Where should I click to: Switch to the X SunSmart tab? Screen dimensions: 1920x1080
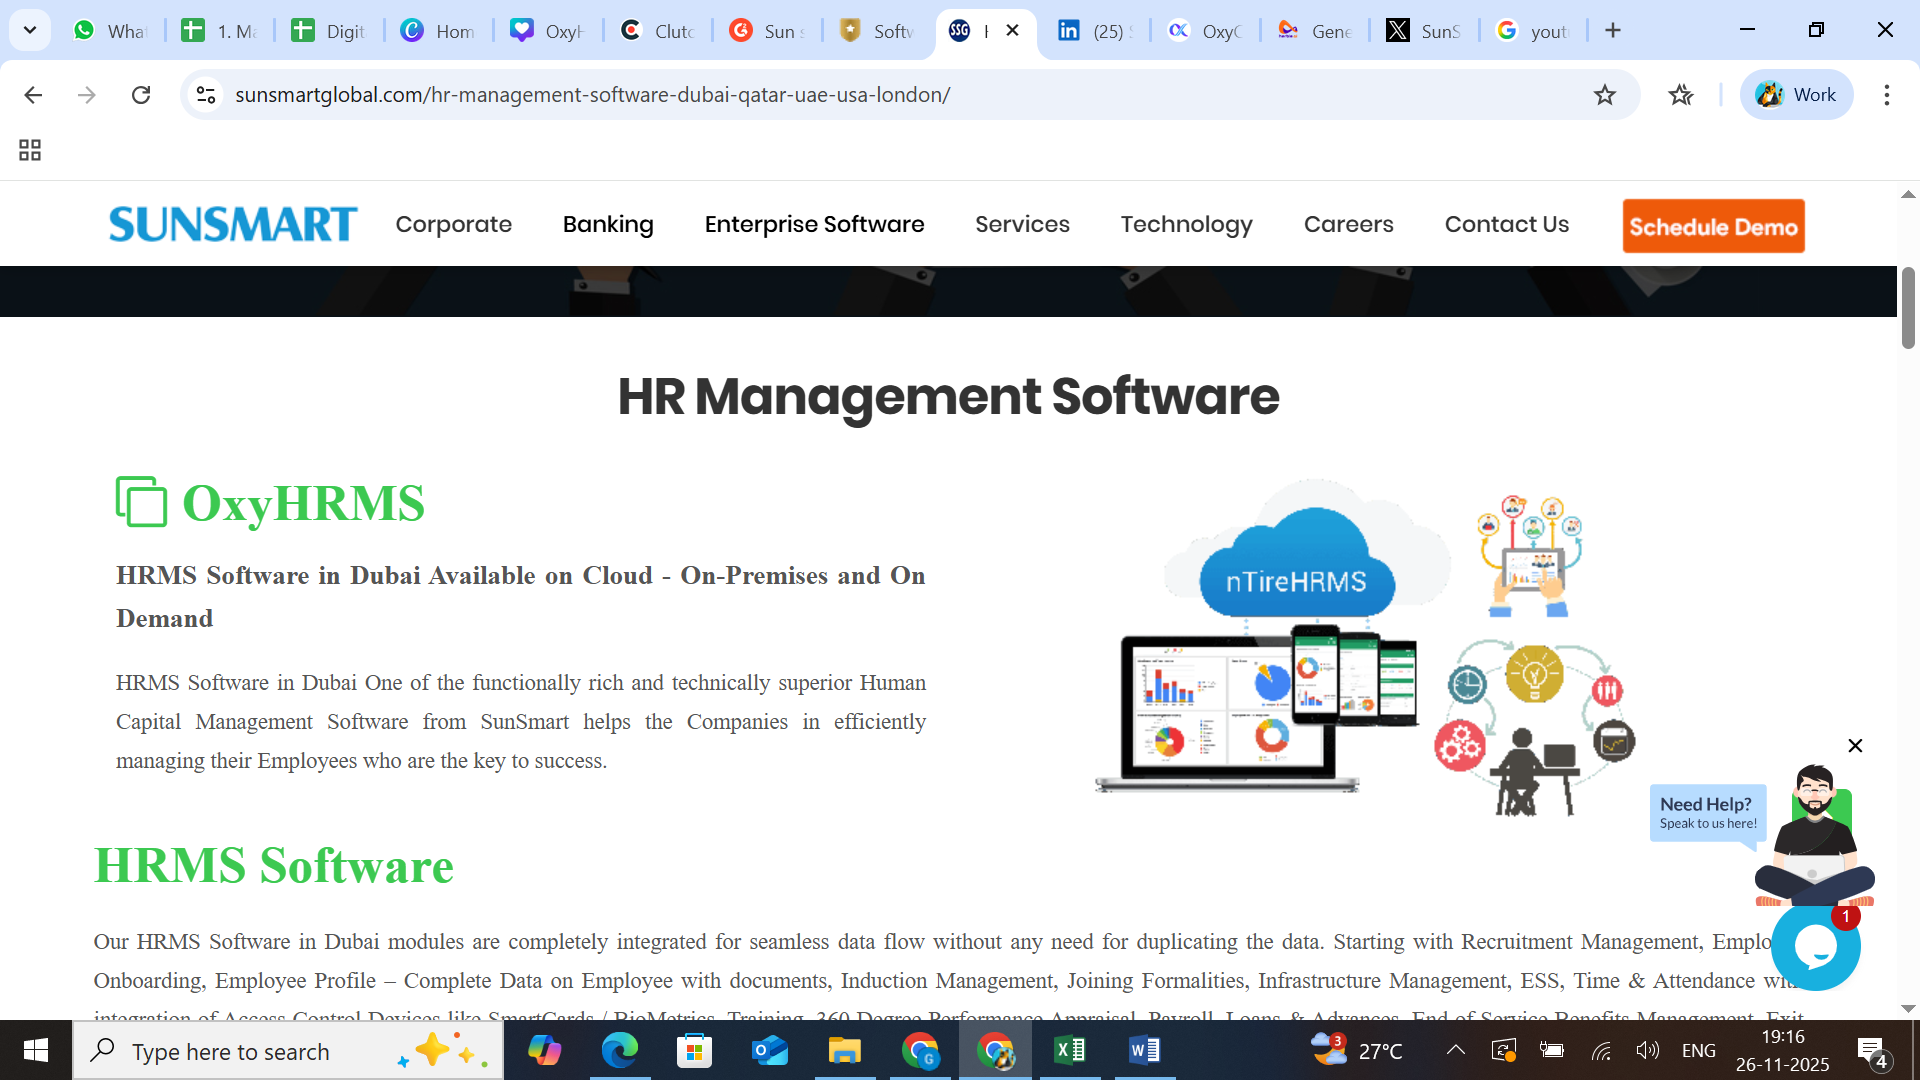pos(1423,31)
